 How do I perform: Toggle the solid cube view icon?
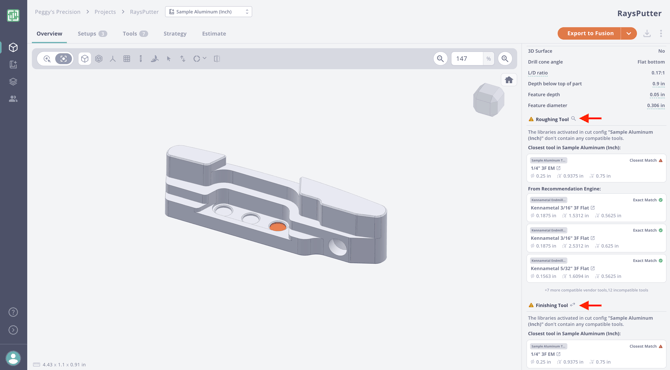point(85,59)
